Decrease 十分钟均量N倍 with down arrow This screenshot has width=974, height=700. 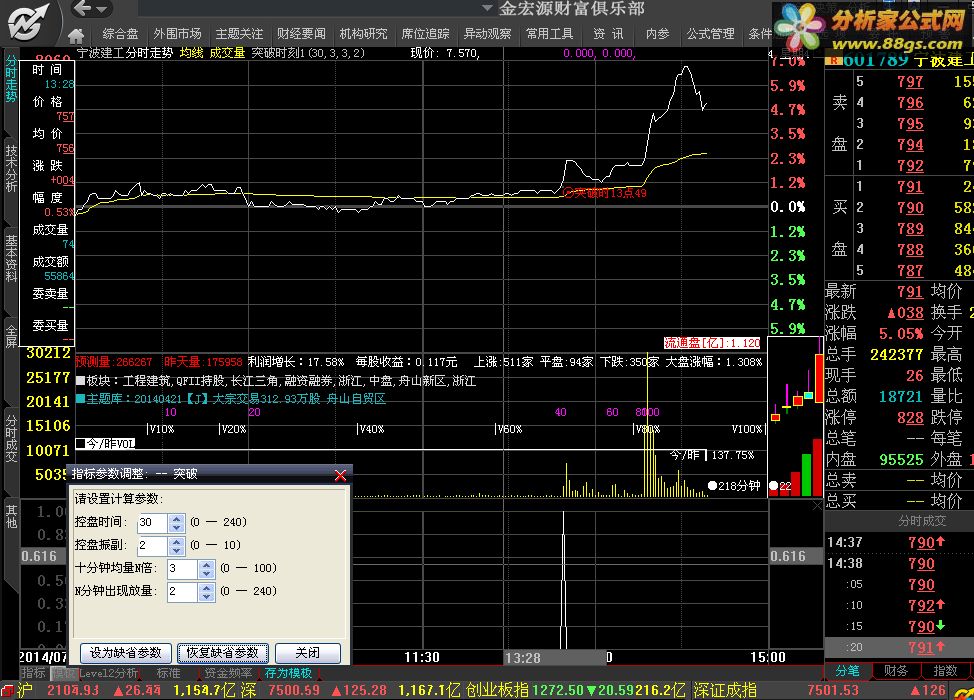coord(206,573)
